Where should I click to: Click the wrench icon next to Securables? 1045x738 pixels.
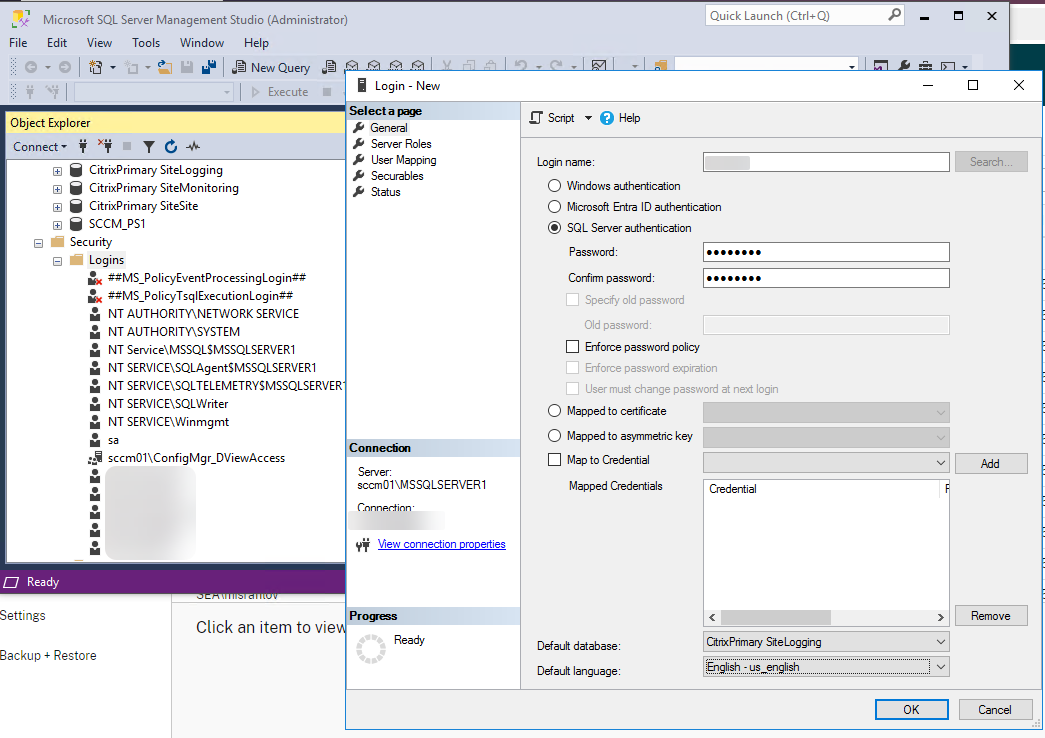click(x=359, y=176)
